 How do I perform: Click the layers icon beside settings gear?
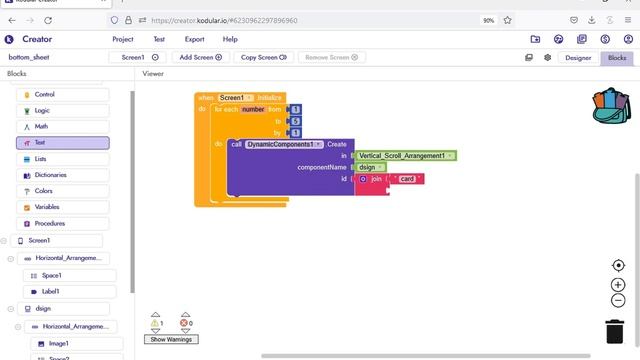coord(529,58)
